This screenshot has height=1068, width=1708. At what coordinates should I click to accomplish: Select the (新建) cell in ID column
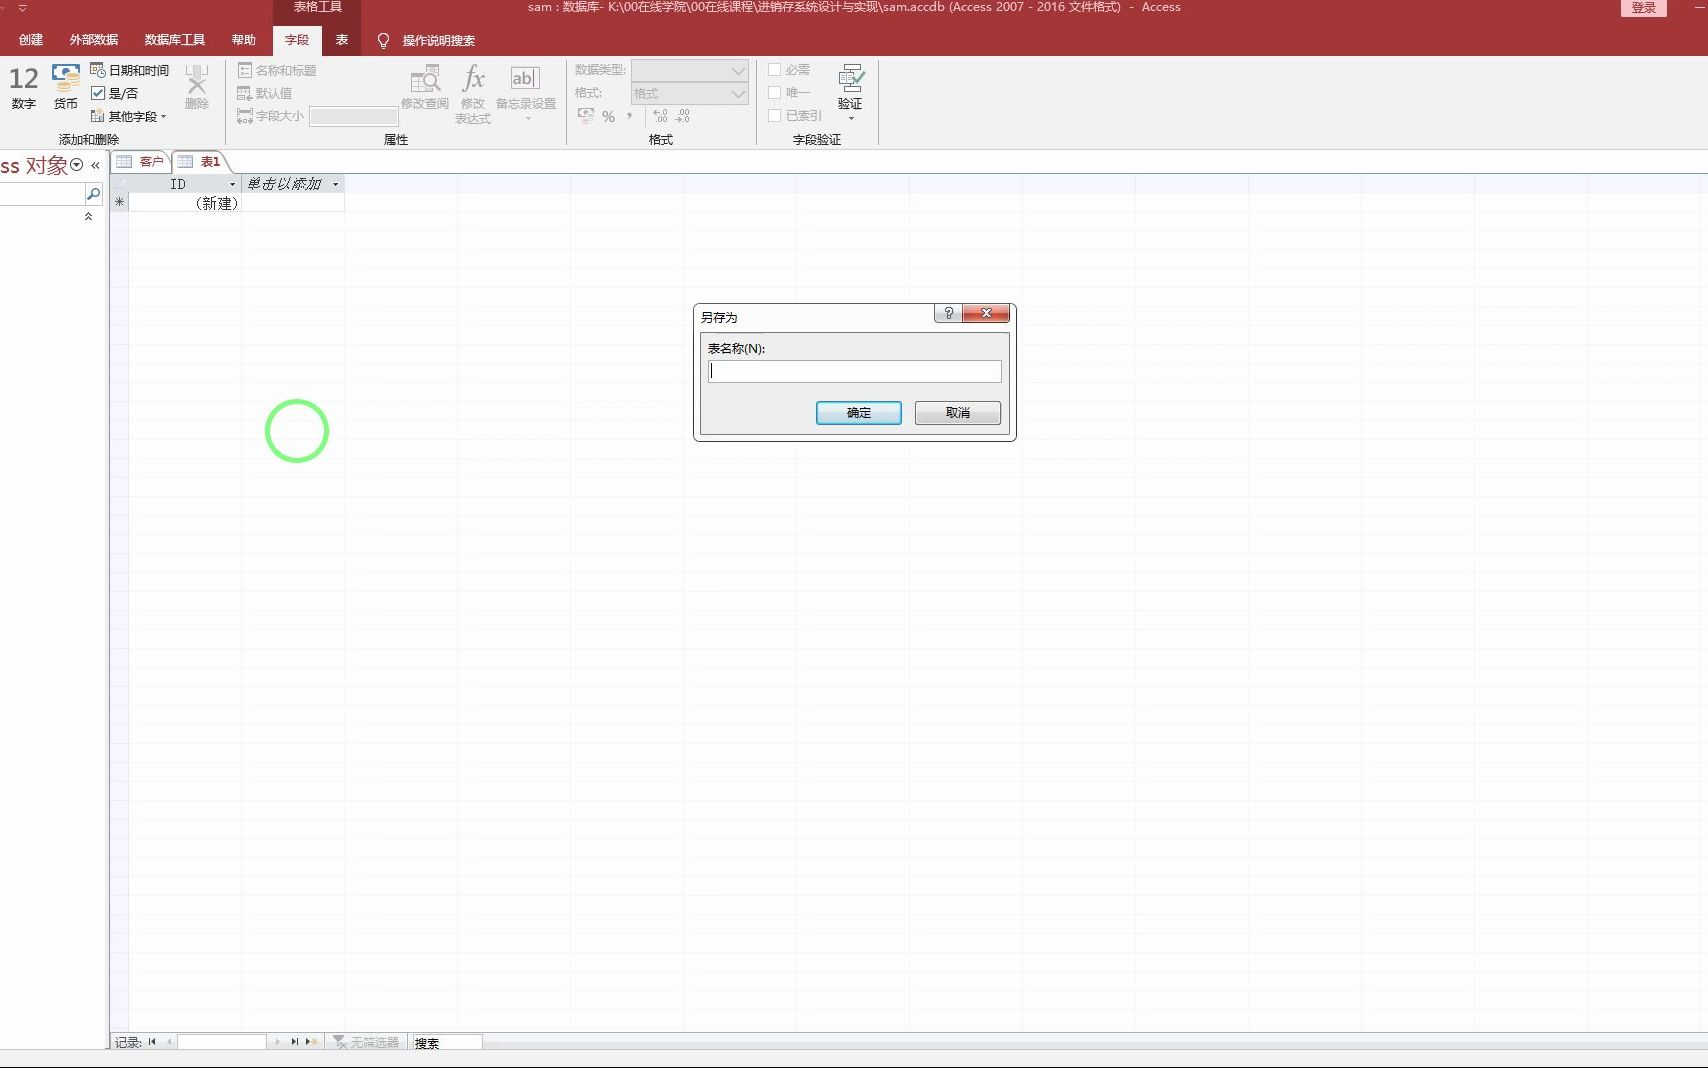tap(185, 203)
